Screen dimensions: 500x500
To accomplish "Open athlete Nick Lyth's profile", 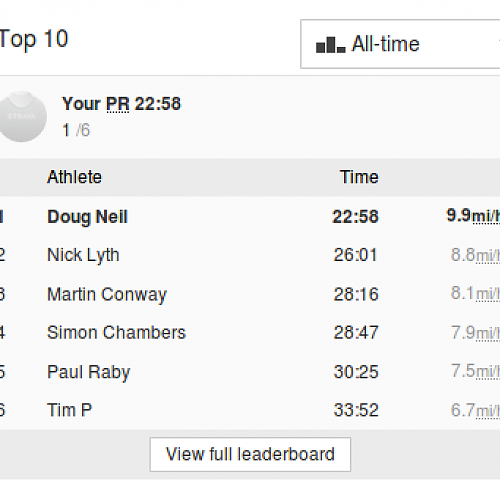I will 83,255.
